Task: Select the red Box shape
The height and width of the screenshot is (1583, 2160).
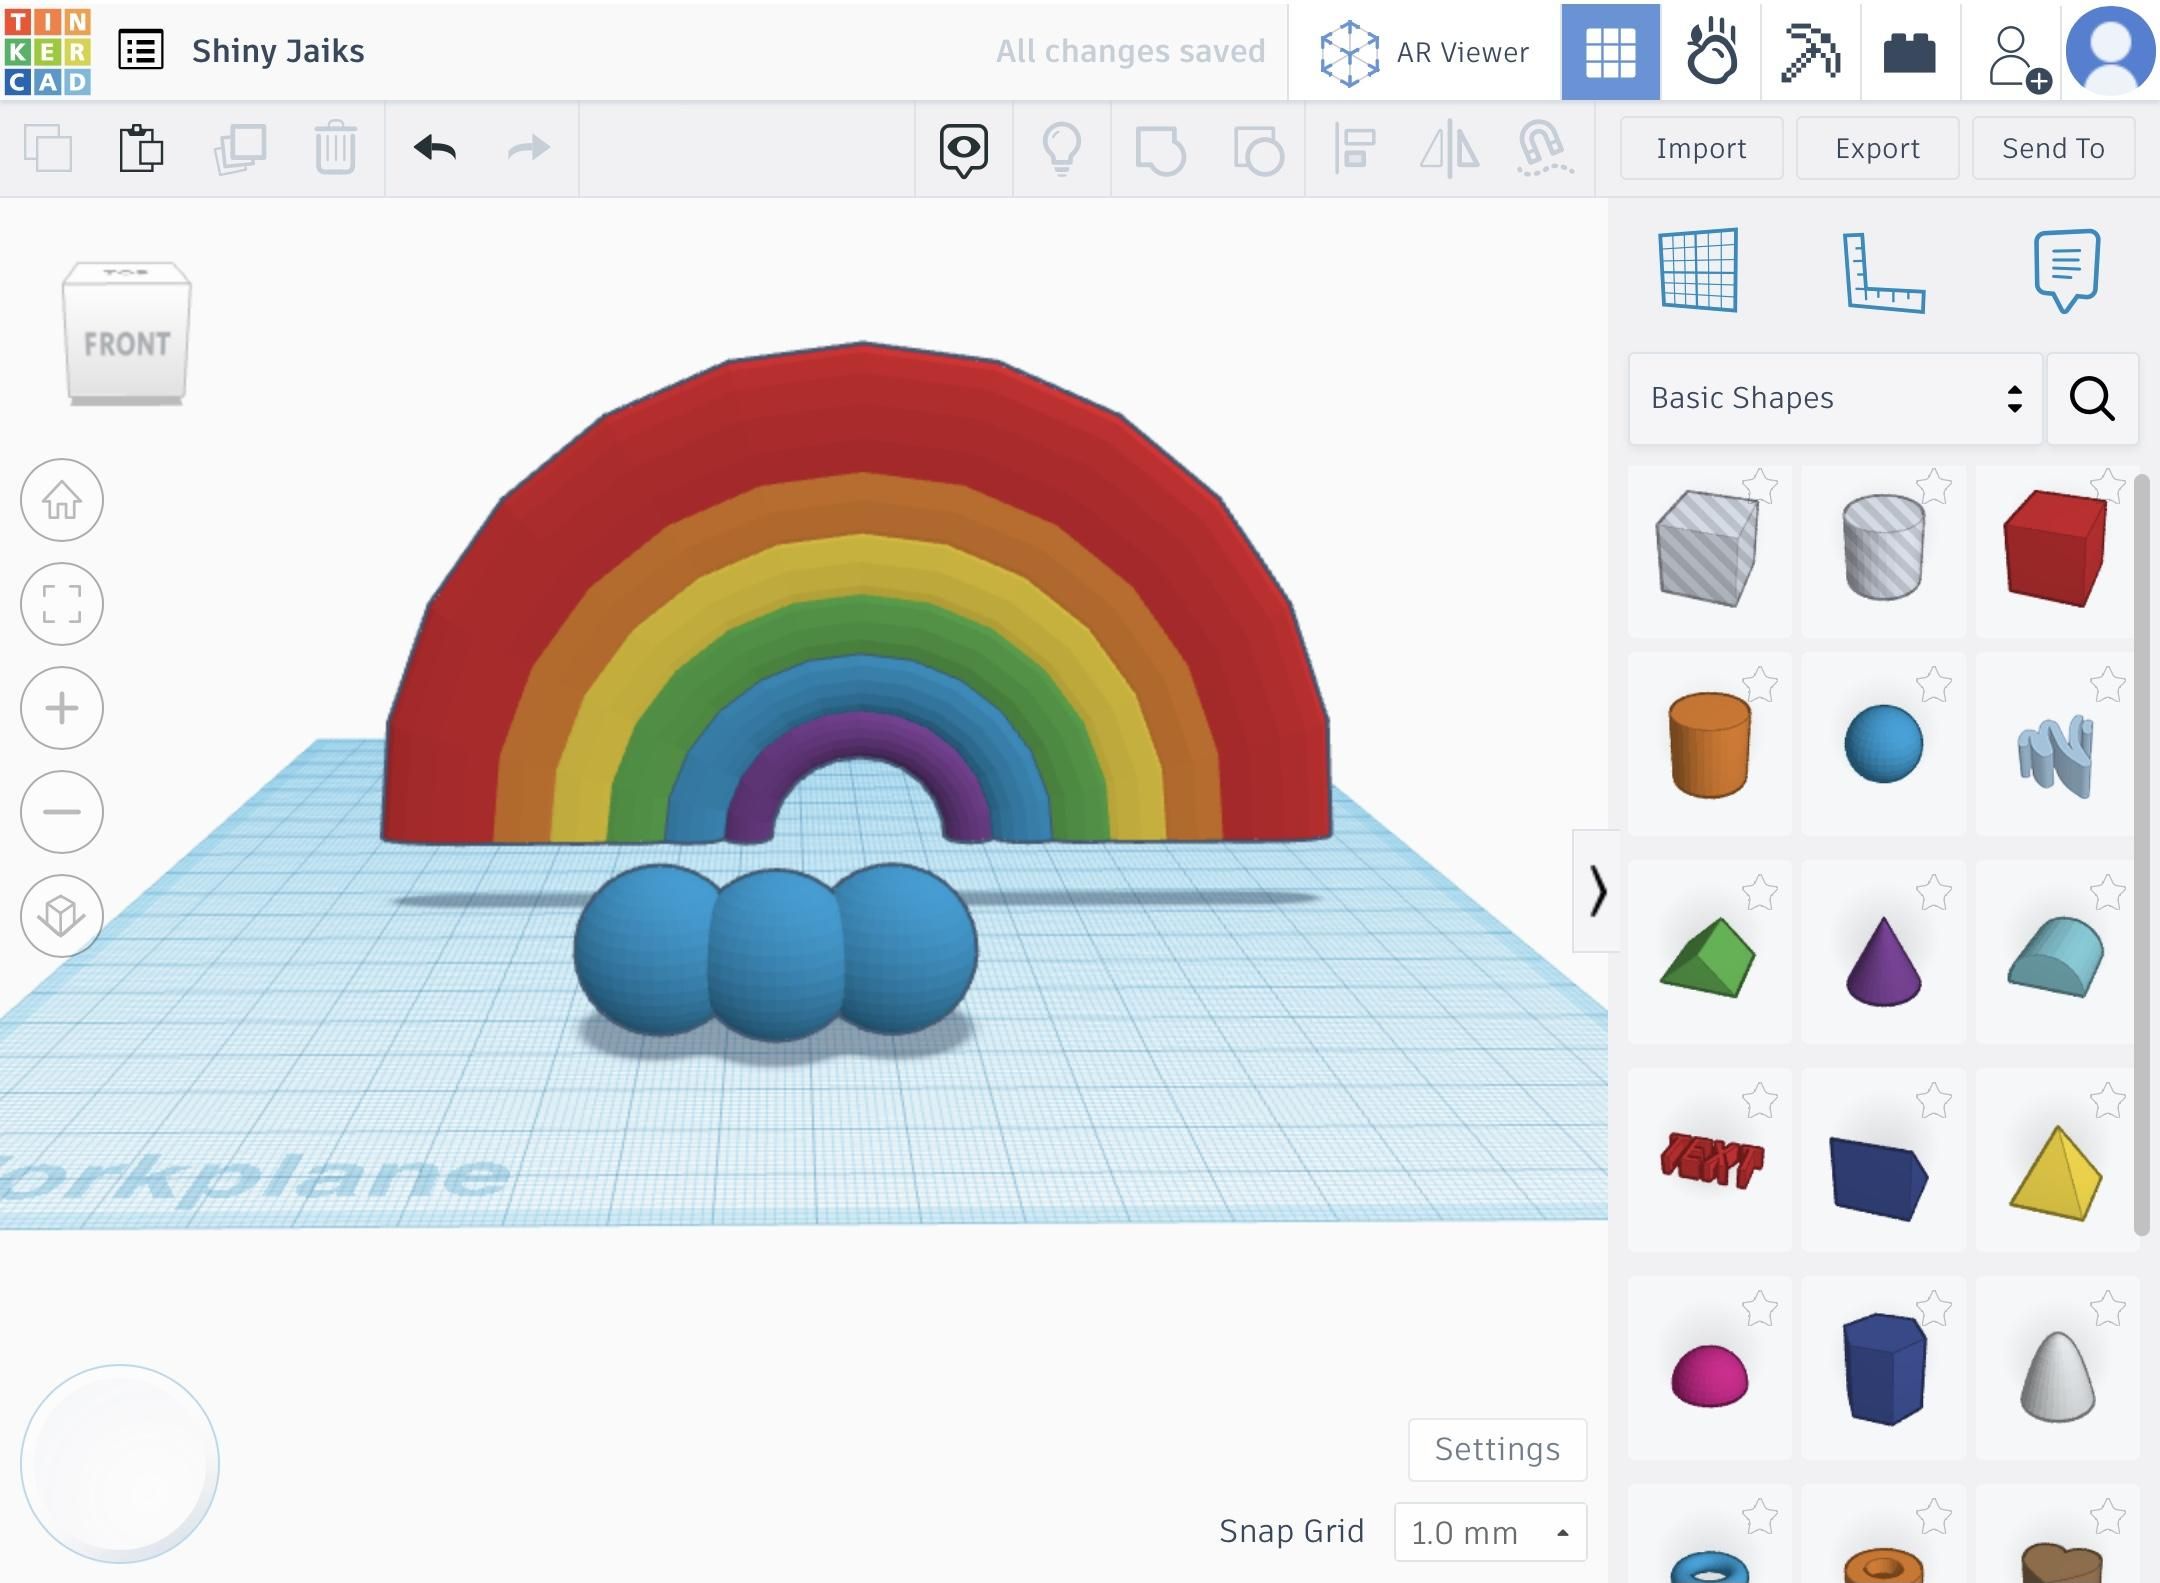Action: tap(2054, 548)
